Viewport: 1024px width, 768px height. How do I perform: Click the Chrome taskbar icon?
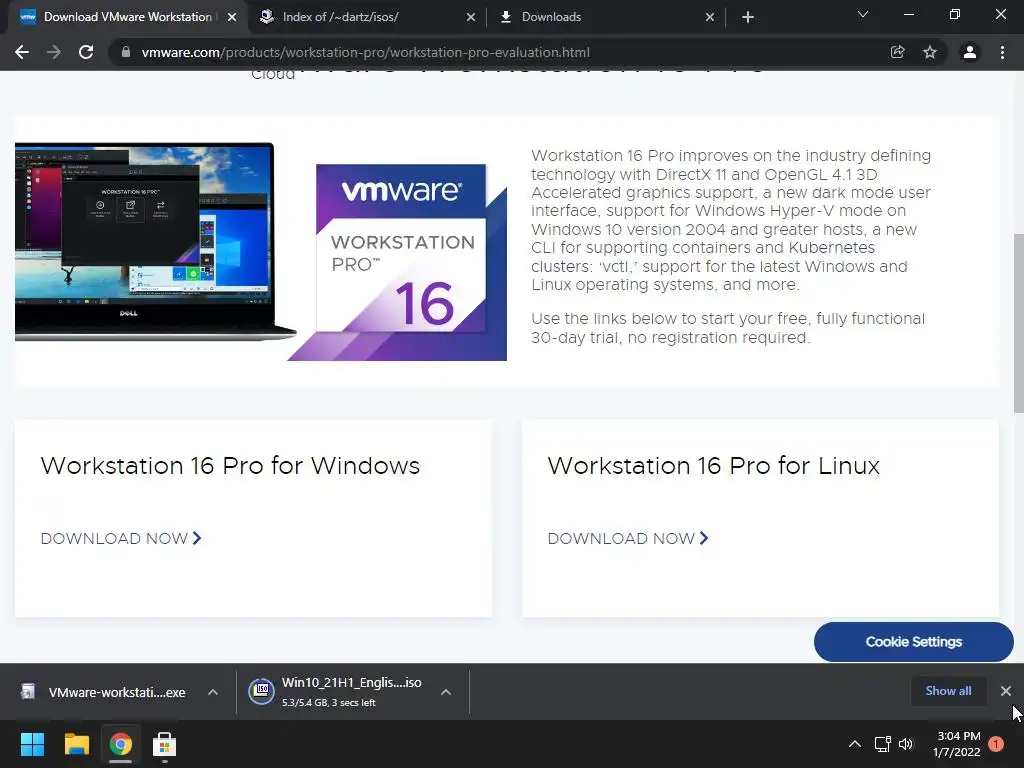coord(121,744)
